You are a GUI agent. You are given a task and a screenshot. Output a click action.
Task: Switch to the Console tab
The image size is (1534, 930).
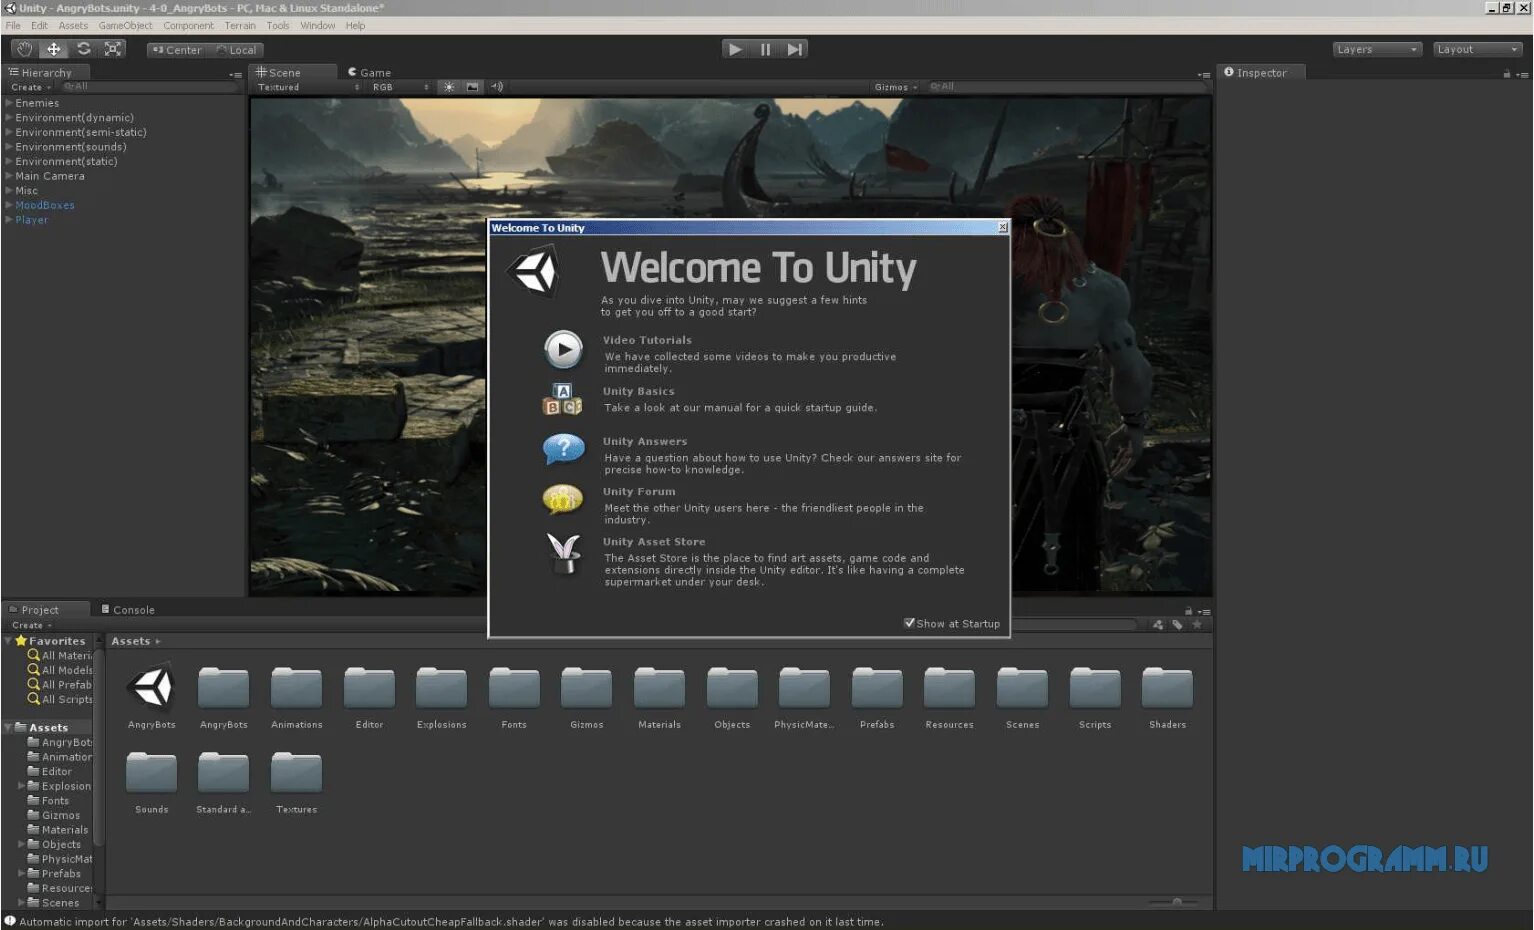coord(128,609)
